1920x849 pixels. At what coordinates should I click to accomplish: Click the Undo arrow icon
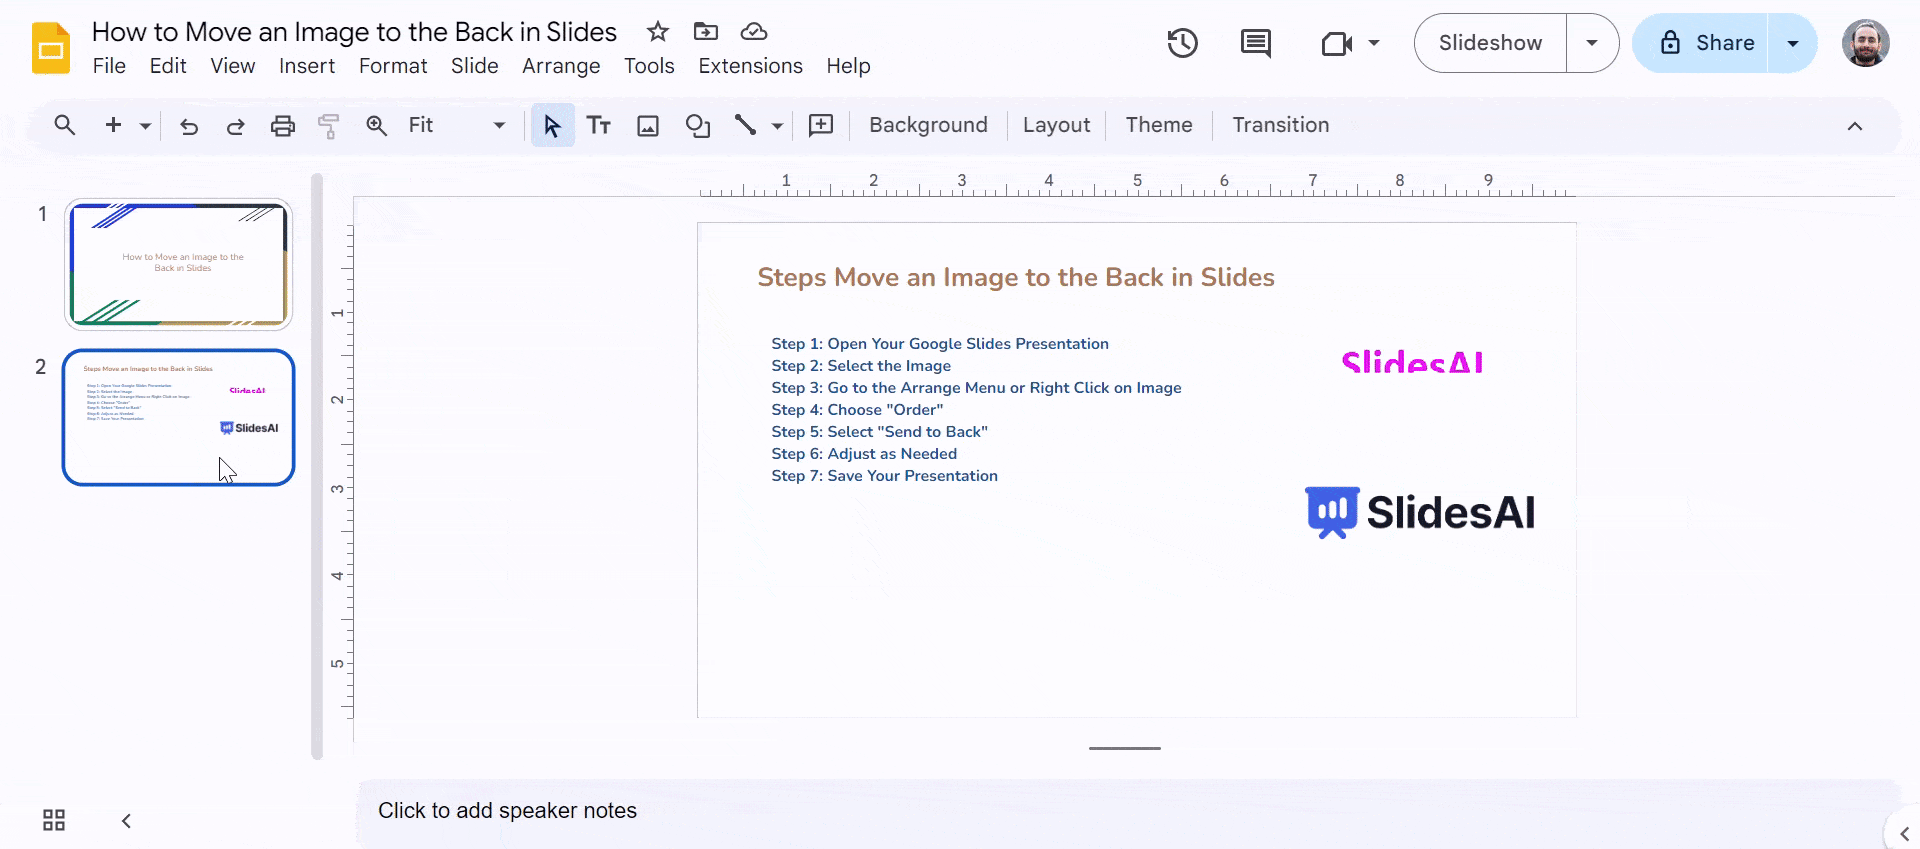tap(189, 126)
